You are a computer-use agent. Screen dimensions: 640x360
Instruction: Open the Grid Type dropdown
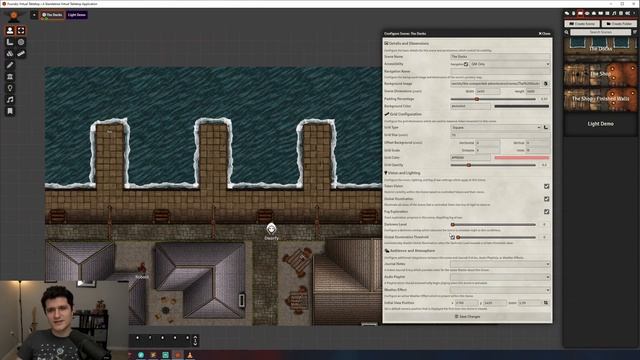[x=496, y=127]
